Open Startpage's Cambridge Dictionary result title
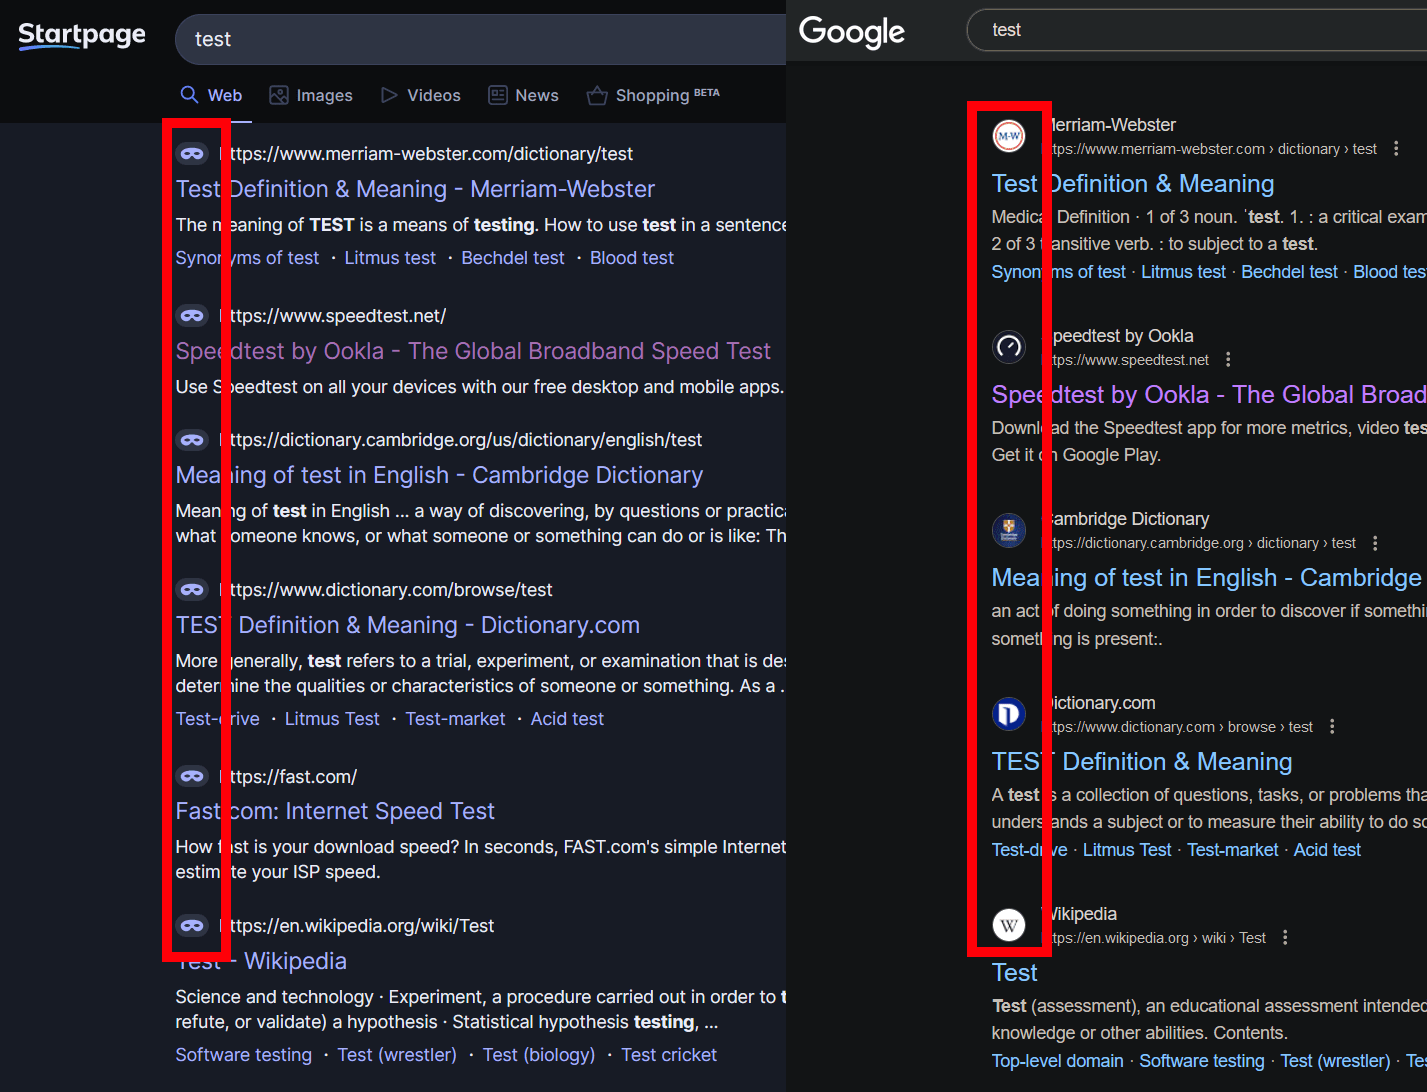 tap(439, 475)
